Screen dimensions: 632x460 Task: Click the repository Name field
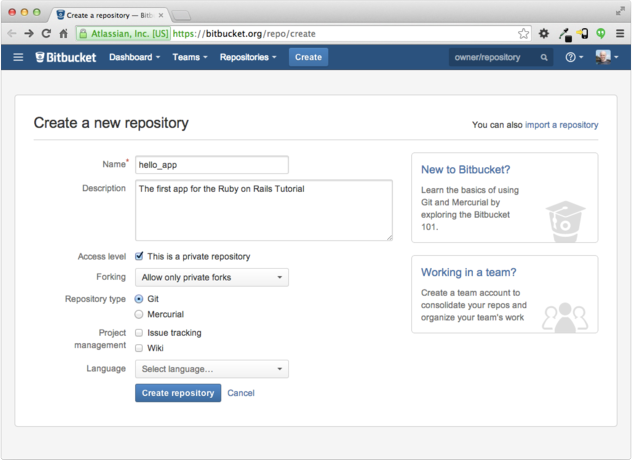point(212,165)
